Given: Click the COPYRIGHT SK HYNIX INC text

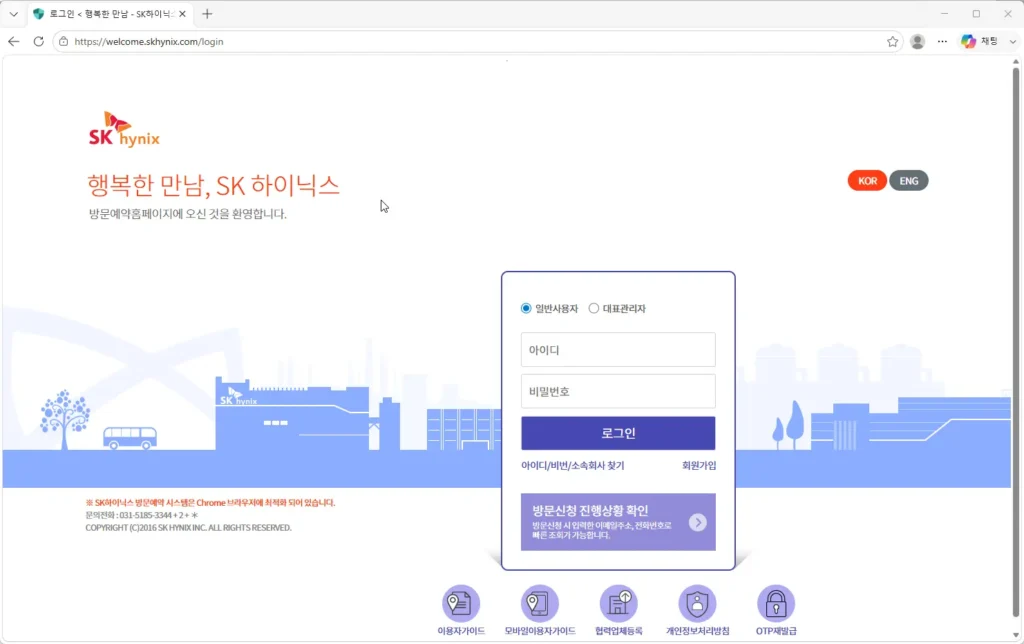Looking at the screenshot, I should tap(188, 527).
